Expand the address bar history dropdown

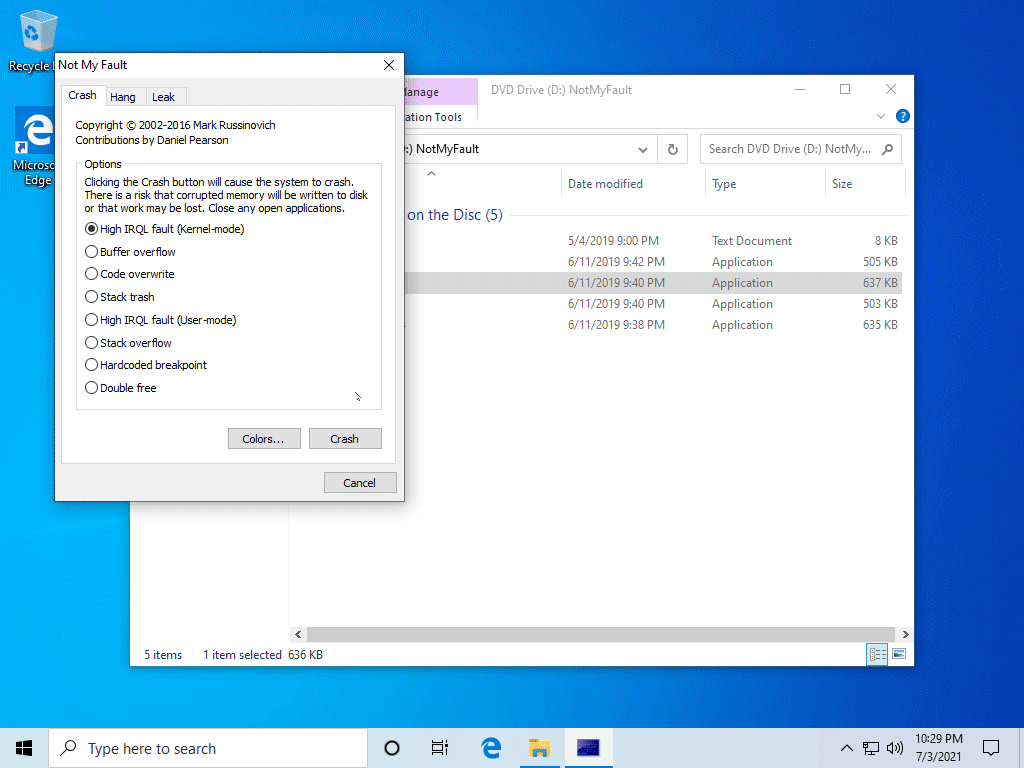click(x=643, y=150)
